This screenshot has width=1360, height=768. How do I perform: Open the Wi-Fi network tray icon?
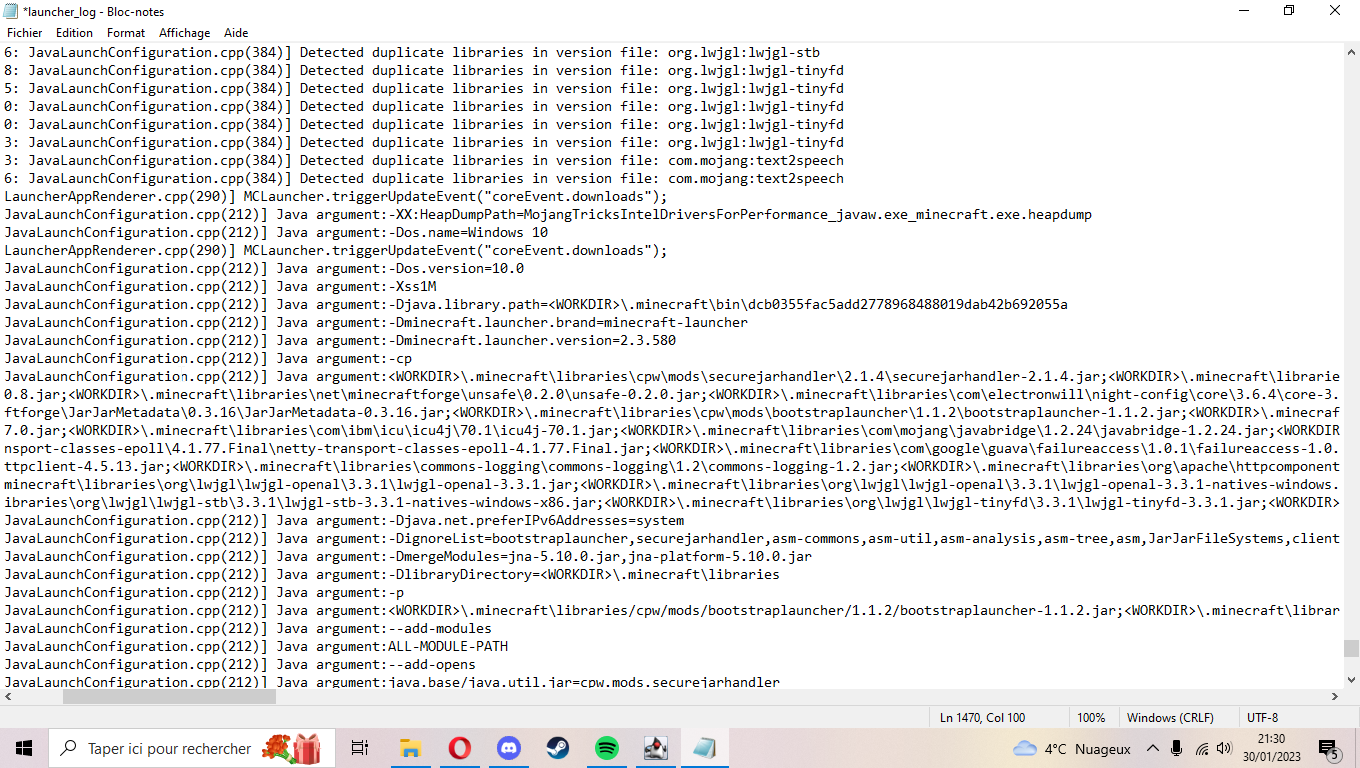point(1202,748)
